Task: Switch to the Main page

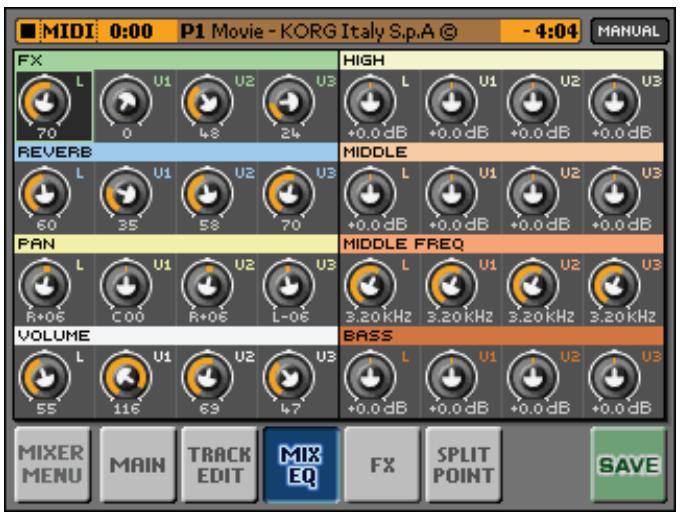Action: [137, 464]
